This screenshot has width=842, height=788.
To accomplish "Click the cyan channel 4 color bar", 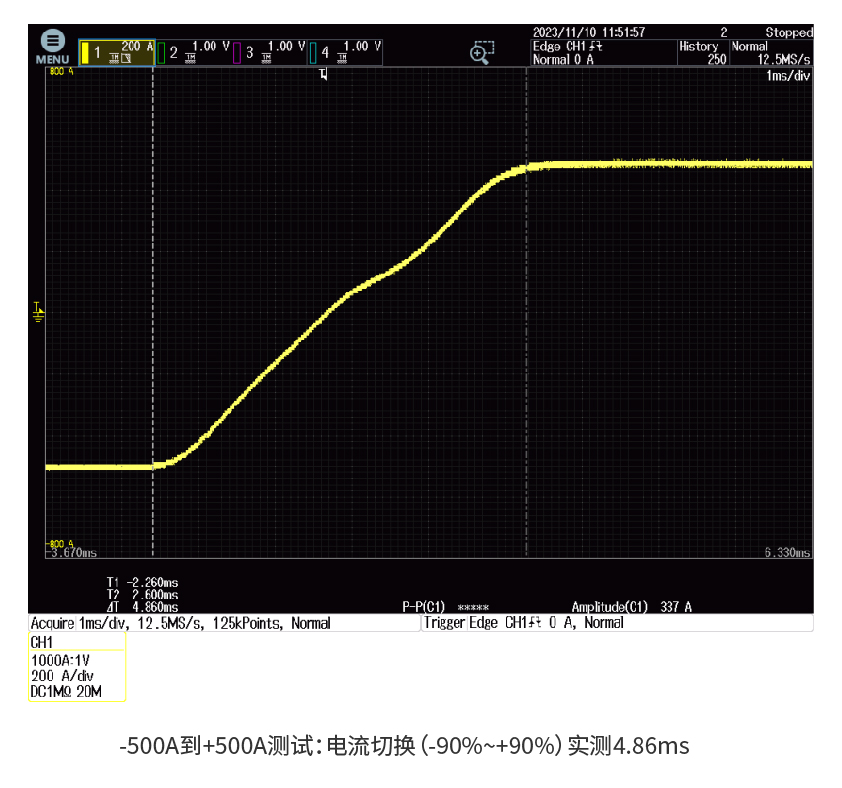I will pyautogui.click(x=313, y=53).
